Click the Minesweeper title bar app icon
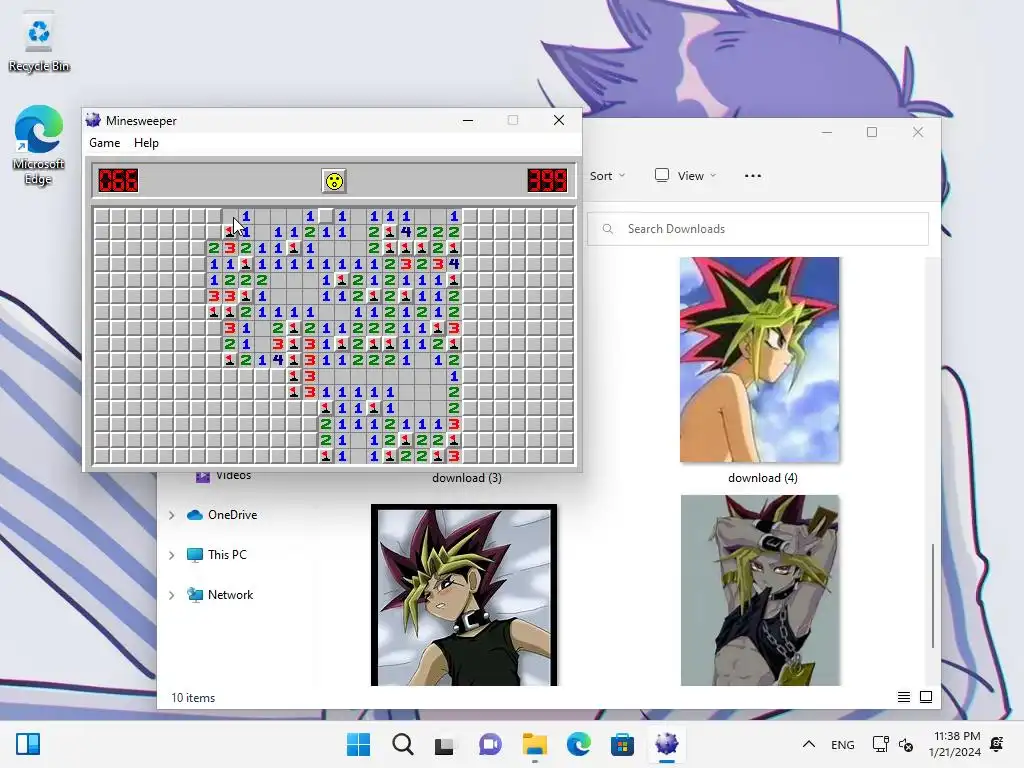The width and height of the screenshot is (1024, 768). (x=93, y=120)
